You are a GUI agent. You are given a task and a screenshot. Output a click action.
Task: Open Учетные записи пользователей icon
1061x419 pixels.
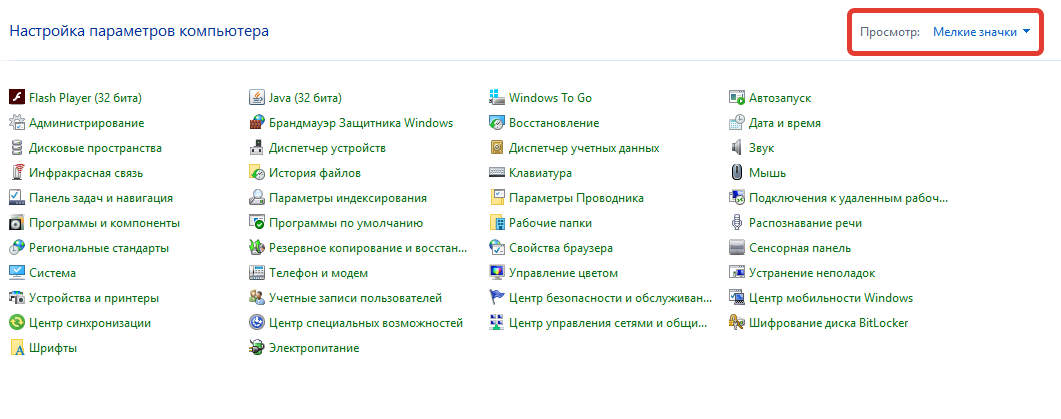256,298
